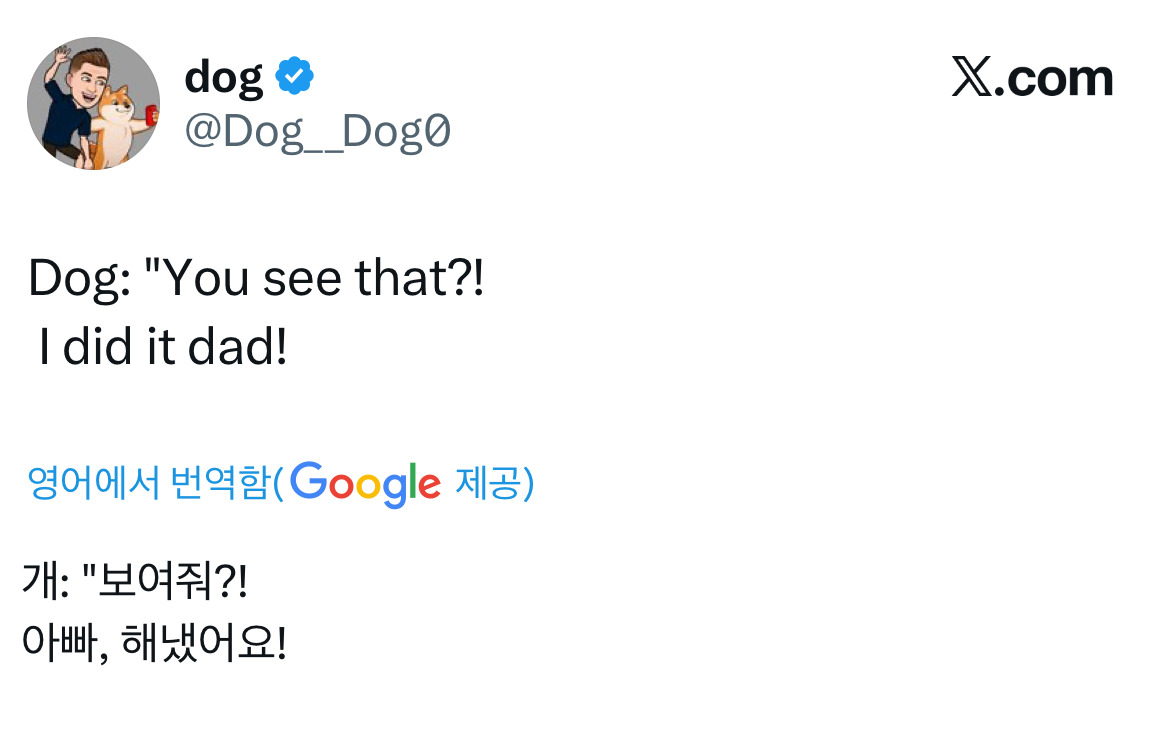Click the blue capital G in Google
The width and height of the screenshot is (1170, 729).
[310, 482]
